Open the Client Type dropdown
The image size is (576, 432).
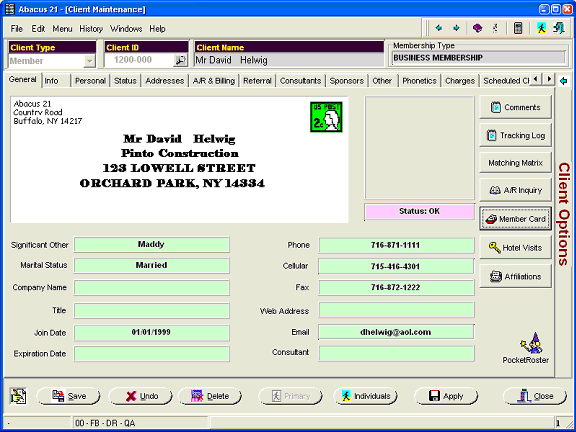[89, 61]
